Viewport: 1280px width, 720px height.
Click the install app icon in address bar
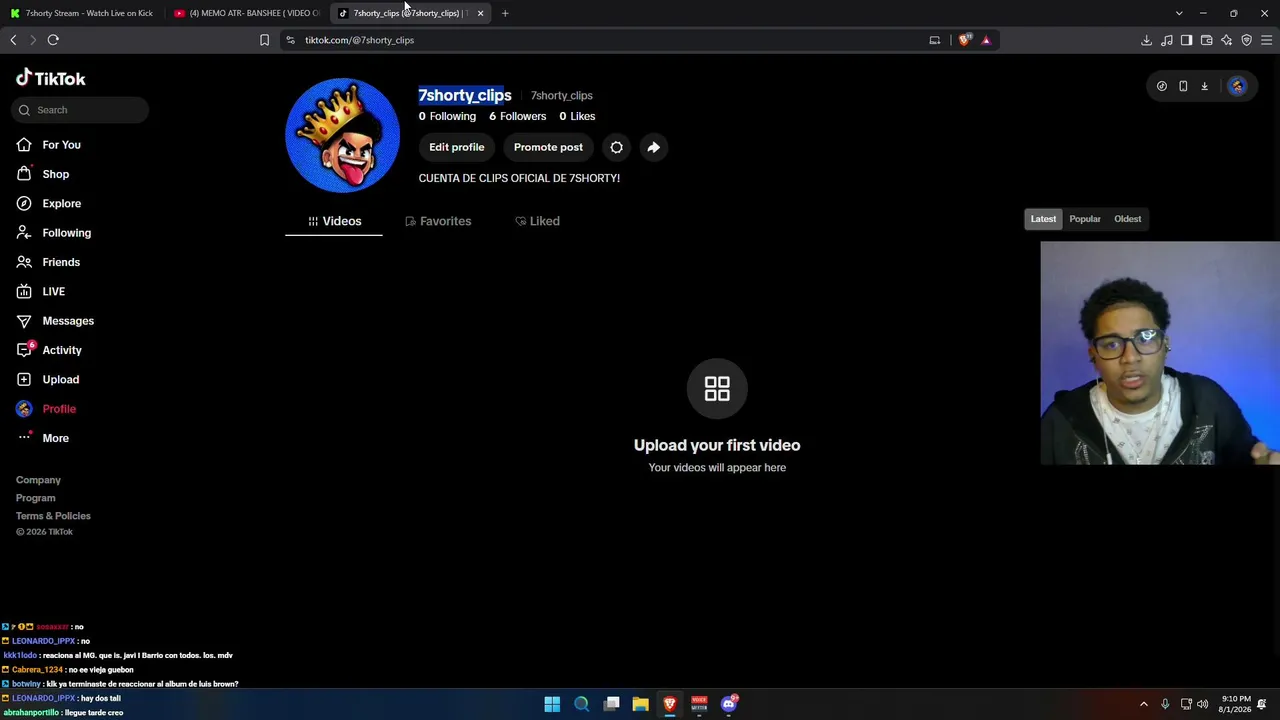(x=934, y=40)
